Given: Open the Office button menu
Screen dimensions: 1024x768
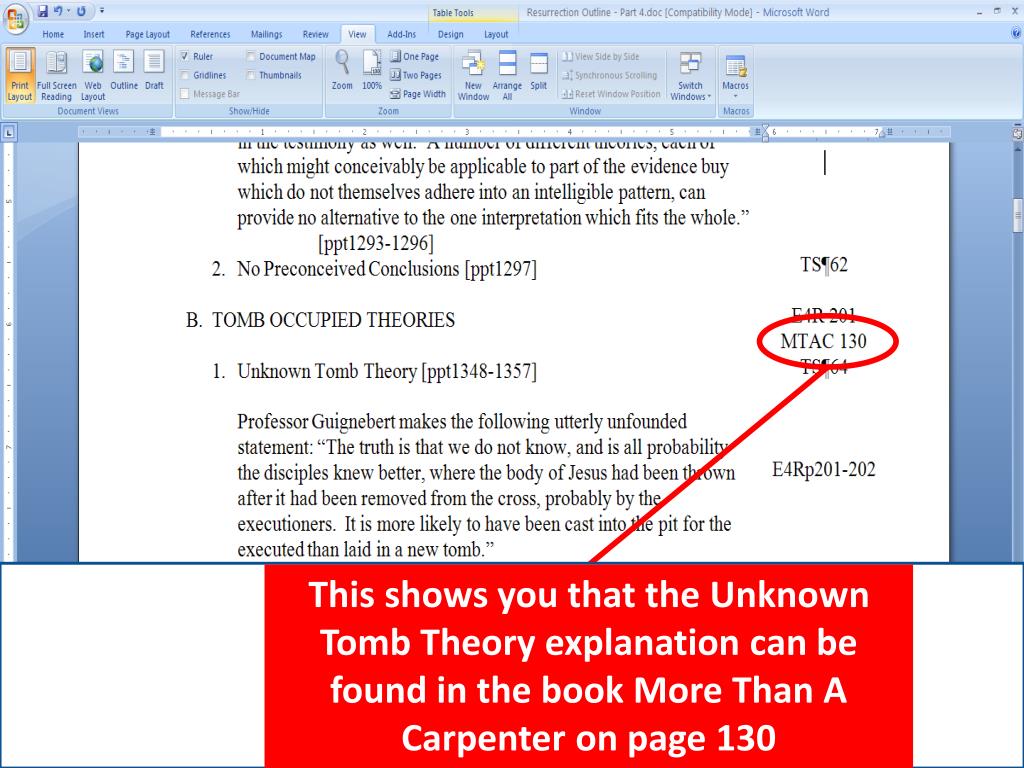Looking at the screenshot, I should (15, 18).
